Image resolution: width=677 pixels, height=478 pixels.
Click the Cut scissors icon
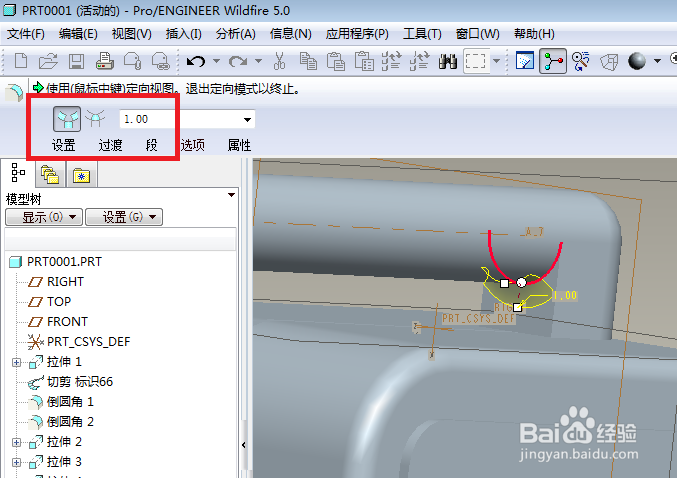coord(279,61)
